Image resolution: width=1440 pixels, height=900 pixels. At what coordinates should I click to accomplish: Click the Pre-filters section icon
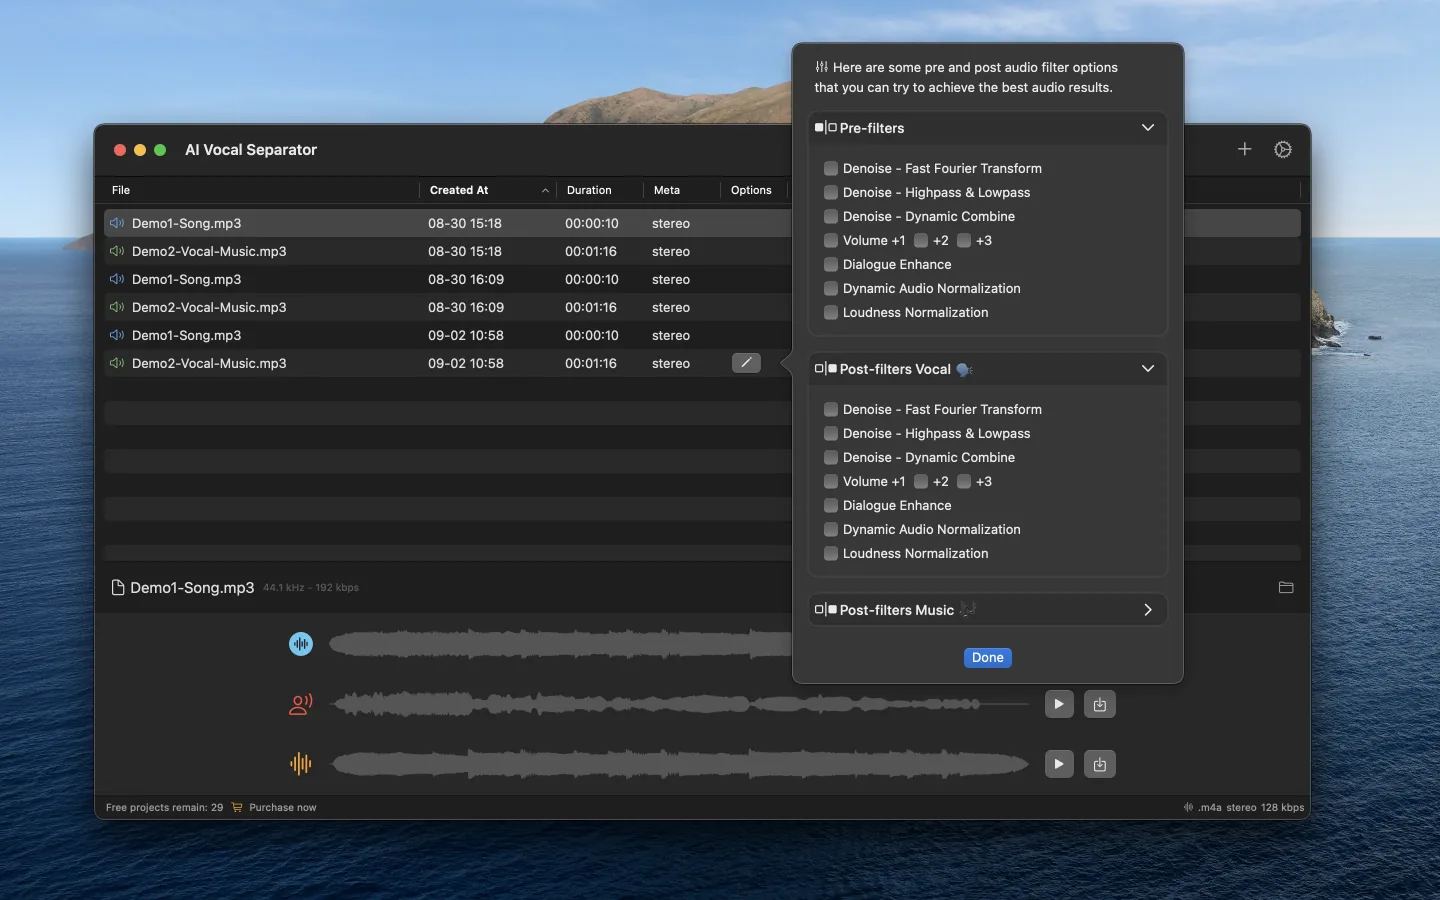(x=825, y=128)
